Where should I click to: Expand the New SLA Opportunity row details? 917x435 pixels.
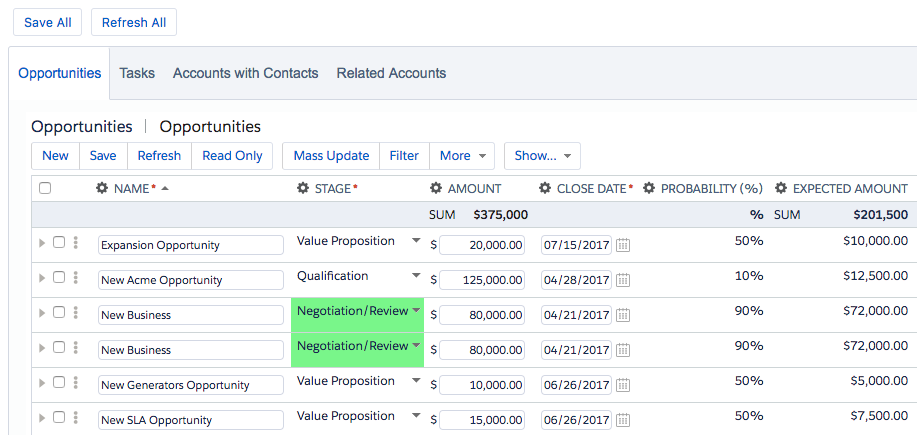pyautogui.click(x=41, y=418)
